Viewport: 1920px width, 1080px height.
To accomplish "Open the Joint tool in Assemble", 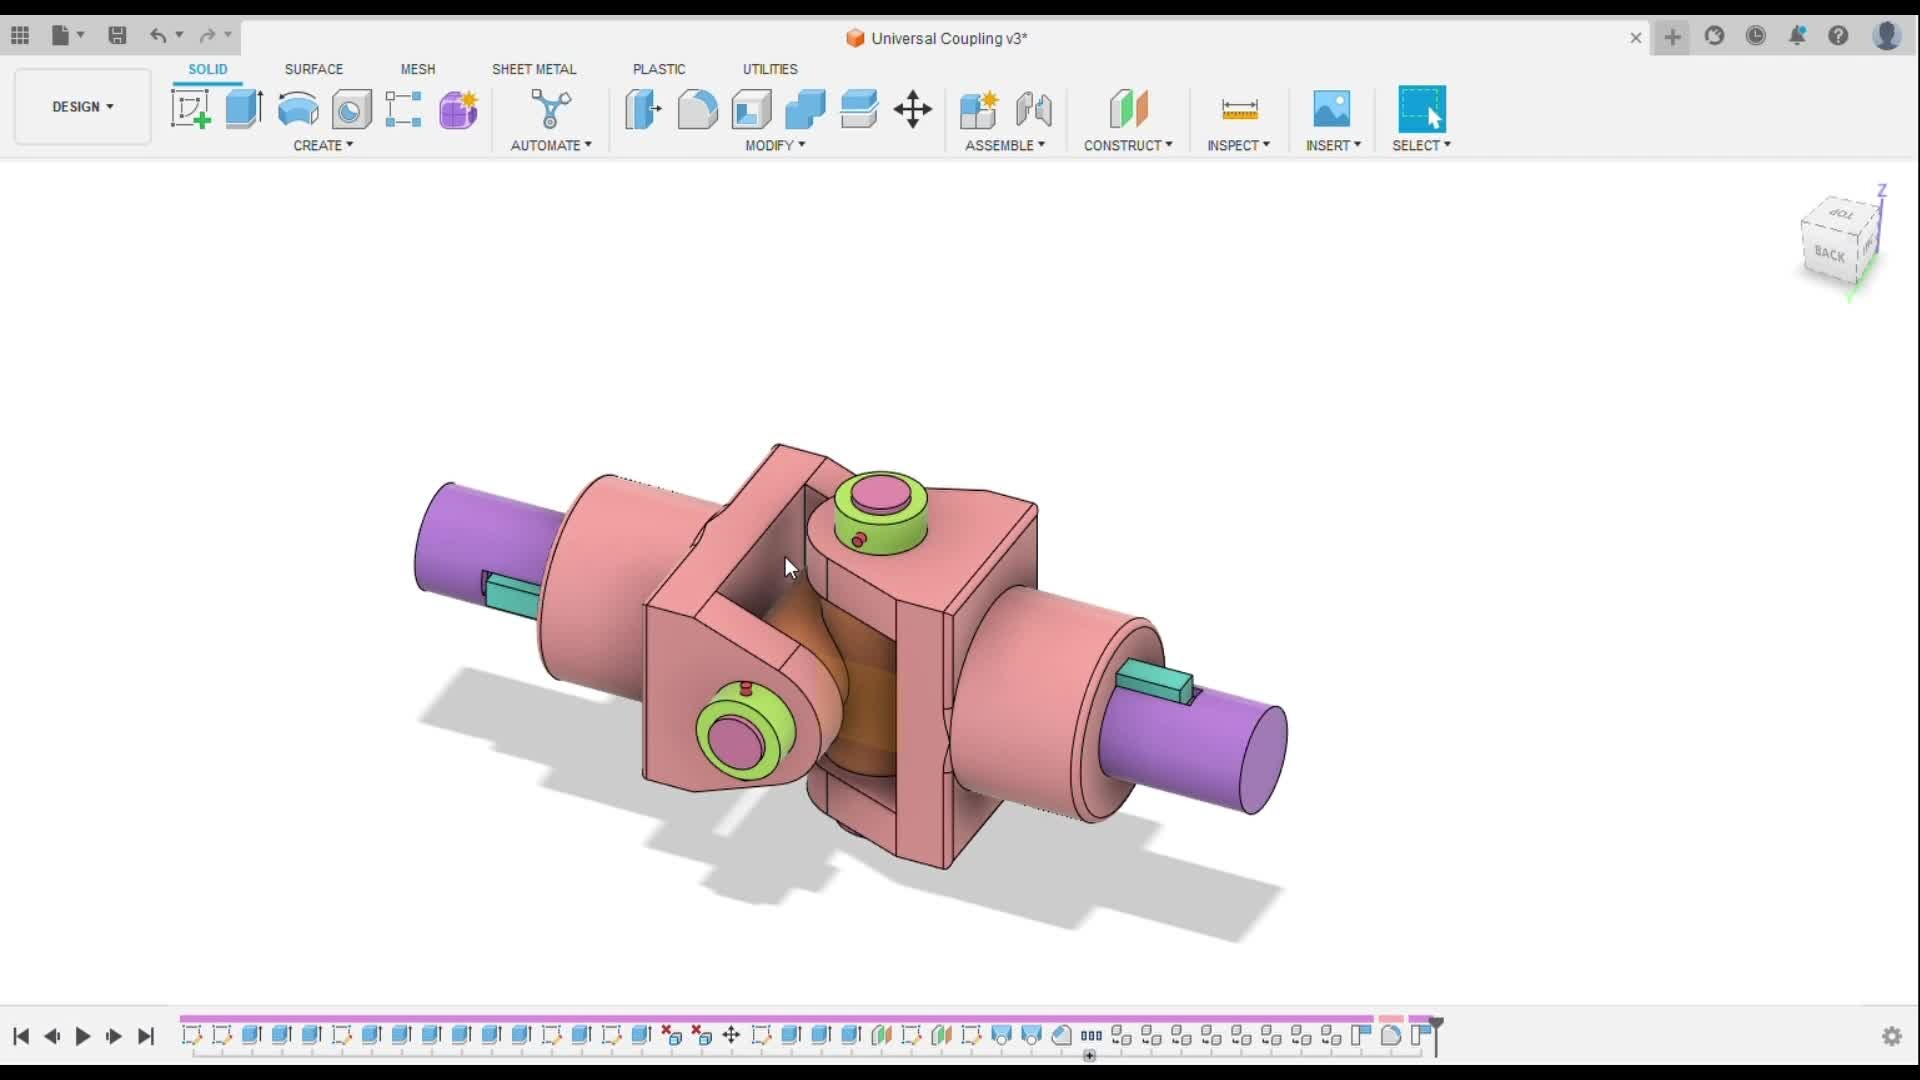I will pos(1033,109).
